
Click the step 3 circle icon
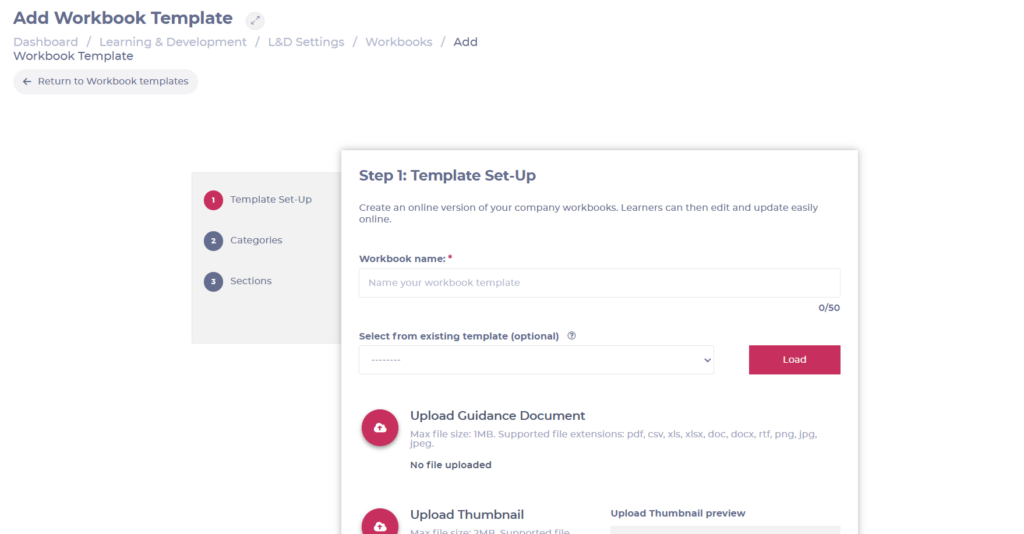point(213,281)
